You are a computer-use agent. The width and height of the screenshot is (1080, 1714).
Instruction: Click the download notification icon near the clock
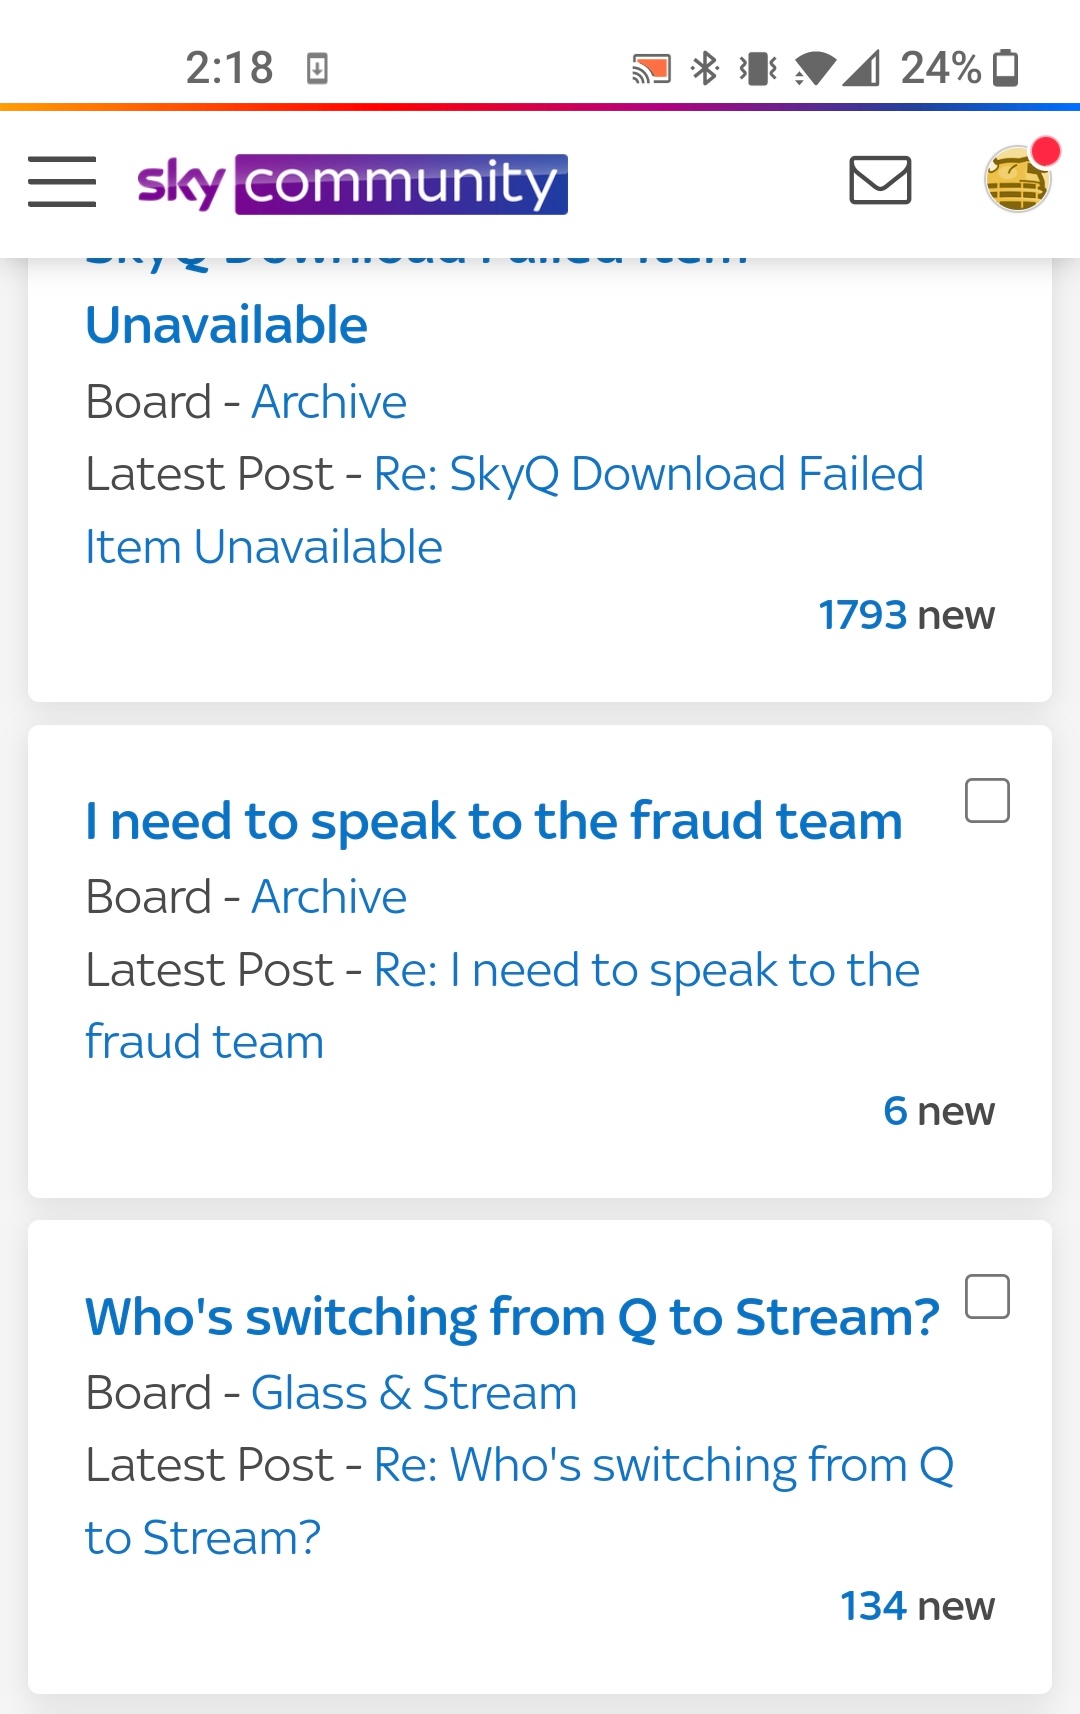(319, 68)
